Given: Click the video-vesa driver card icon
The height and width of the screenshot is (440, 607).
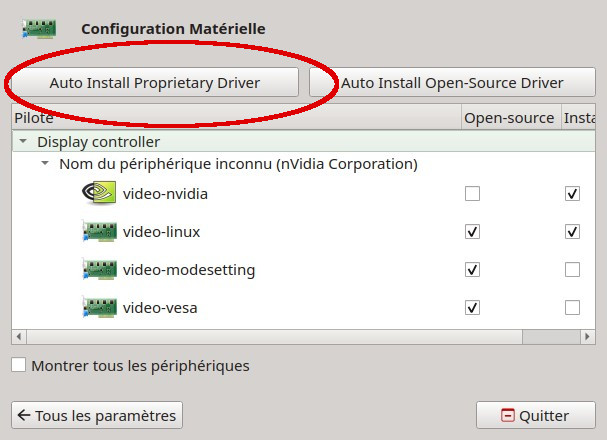Looking at the screenshot, I should click(99, 307).
